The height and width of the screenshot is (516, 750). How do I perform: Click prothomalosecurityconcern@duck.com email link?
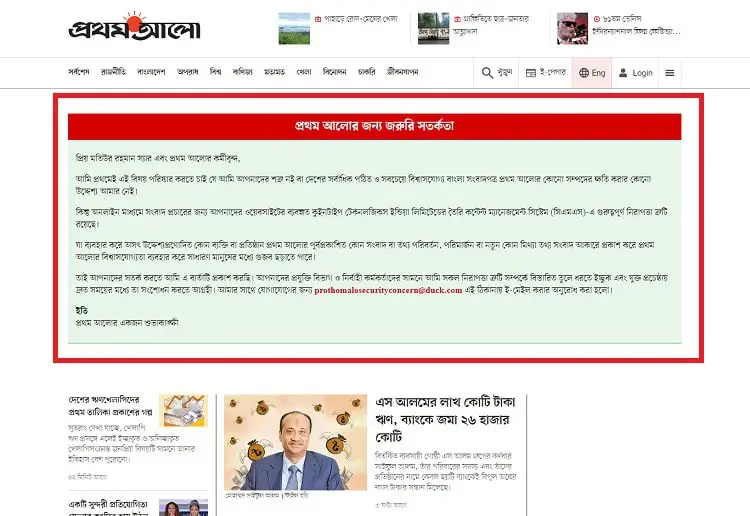pyautogui.click(x=388, y=290)
